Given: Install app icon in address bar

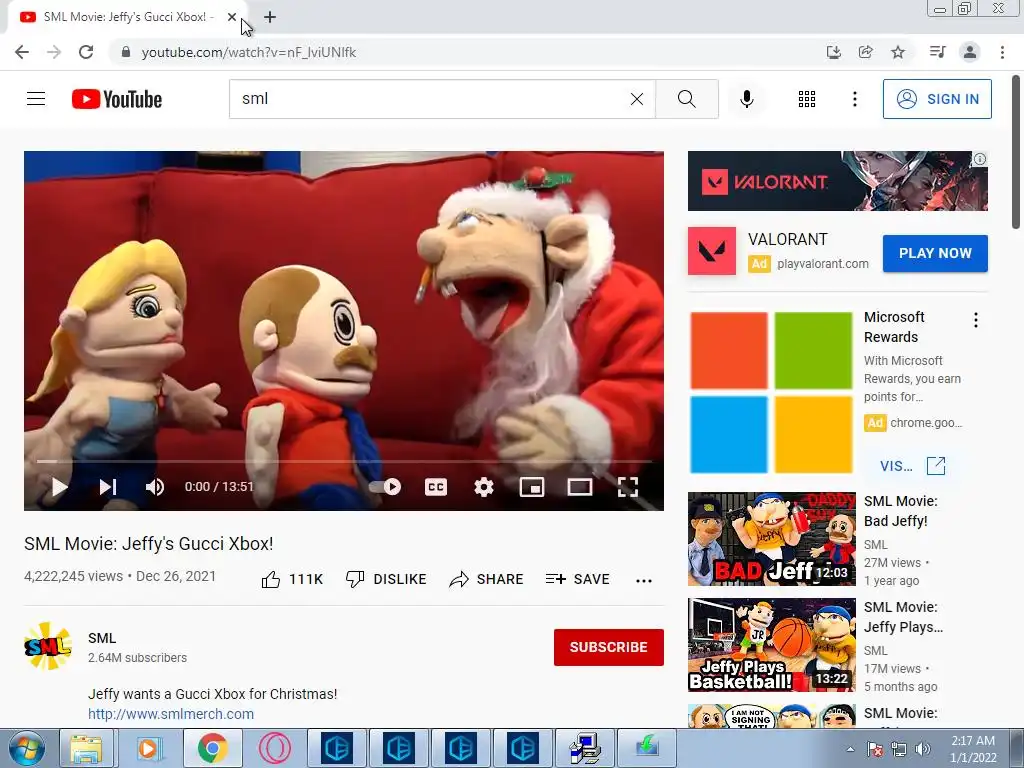Looking at the screenshot, I should point(833,52).
